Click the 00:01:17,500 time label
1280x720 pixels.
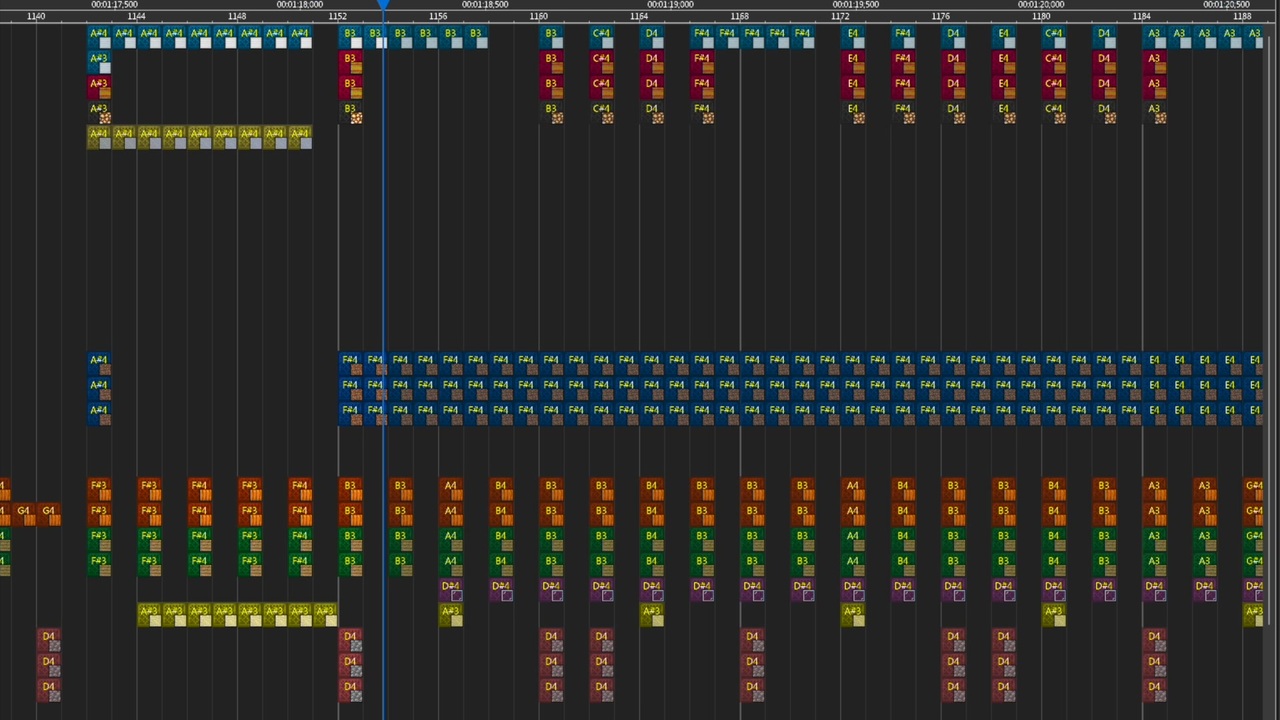(x=114, y=5)
